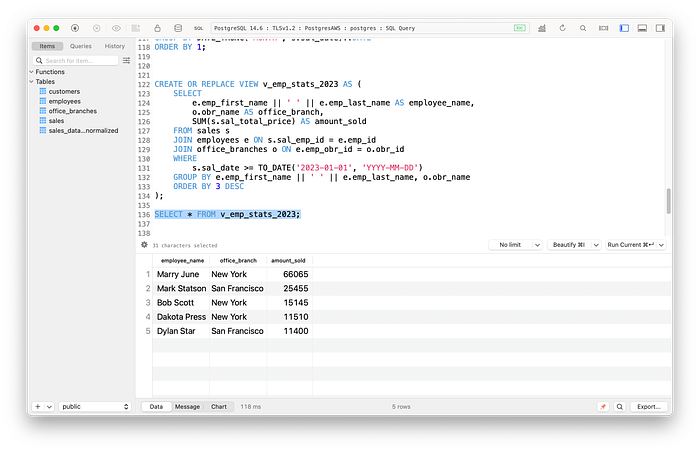Open the No limit dropdown
This screenshot has width=700, height=452.
(x=516, y=245)
